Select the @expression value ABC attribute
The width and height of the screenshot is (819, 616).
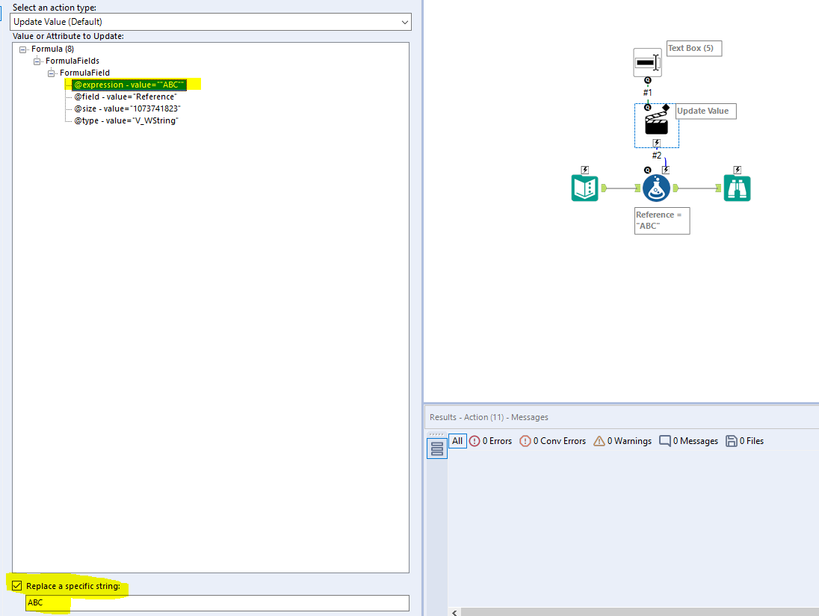129,85
